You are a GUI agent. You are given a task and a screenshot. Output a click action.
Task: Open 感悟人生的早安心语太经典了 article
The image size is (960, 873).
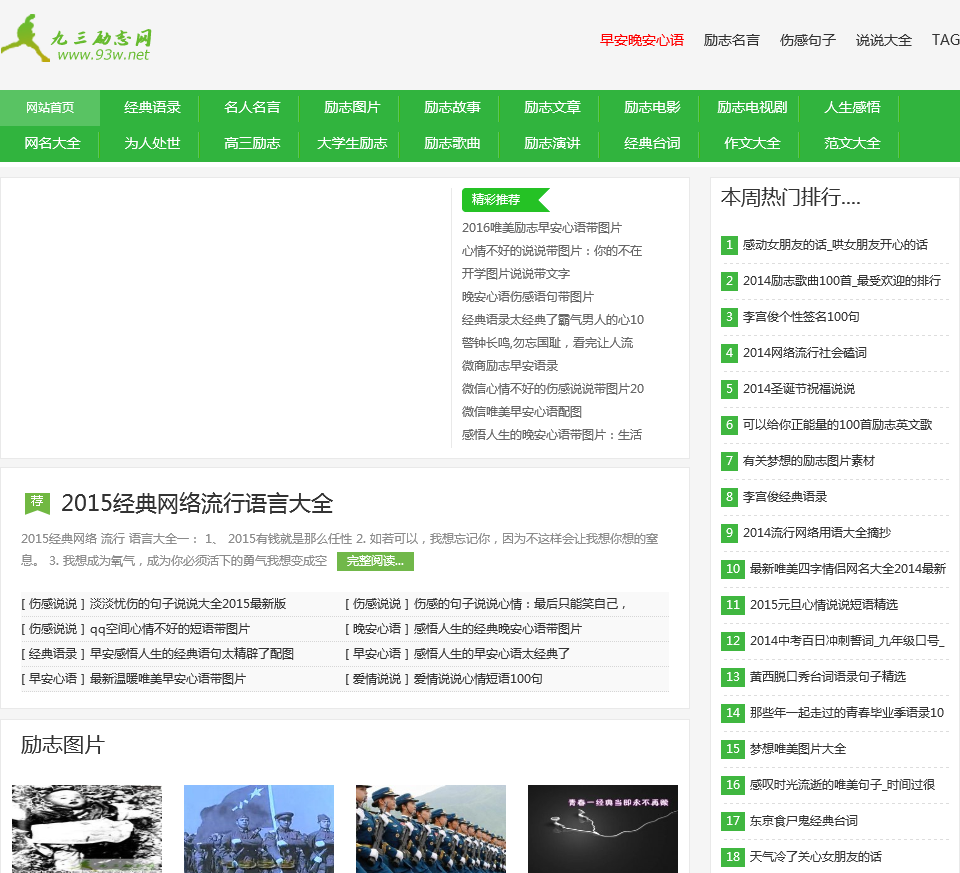tap(491, 654)
